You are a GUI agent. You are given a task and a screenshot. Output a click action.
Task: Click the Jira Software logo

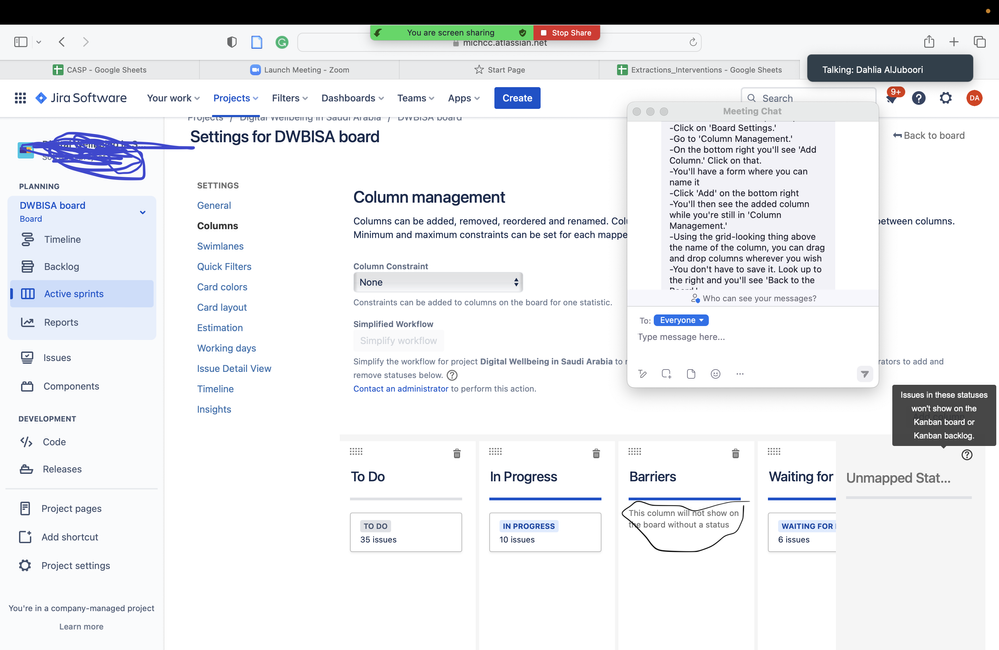(x=81, y=98)
